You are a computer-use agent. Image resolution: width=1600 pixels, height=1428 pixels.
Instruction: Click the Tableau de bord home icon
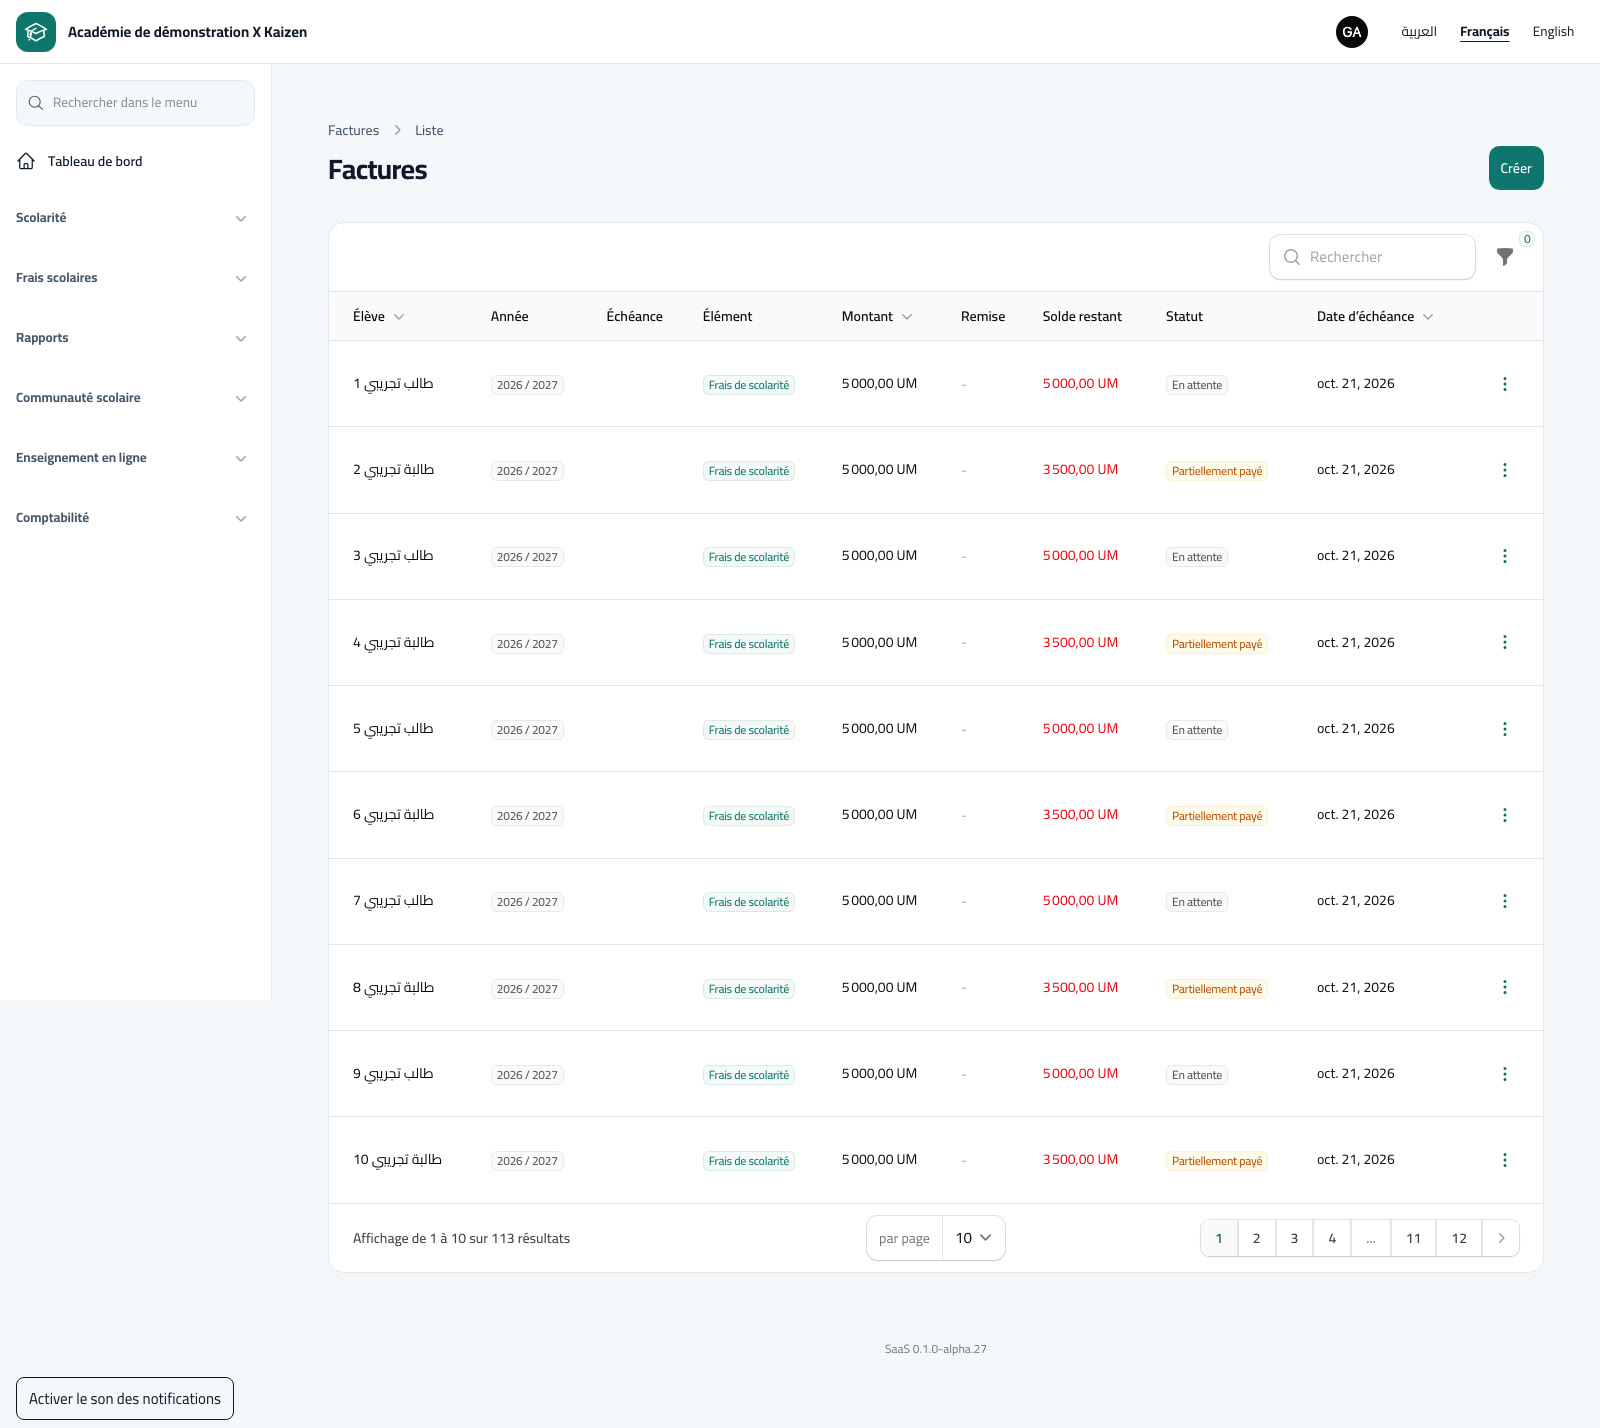click(27, 161)
